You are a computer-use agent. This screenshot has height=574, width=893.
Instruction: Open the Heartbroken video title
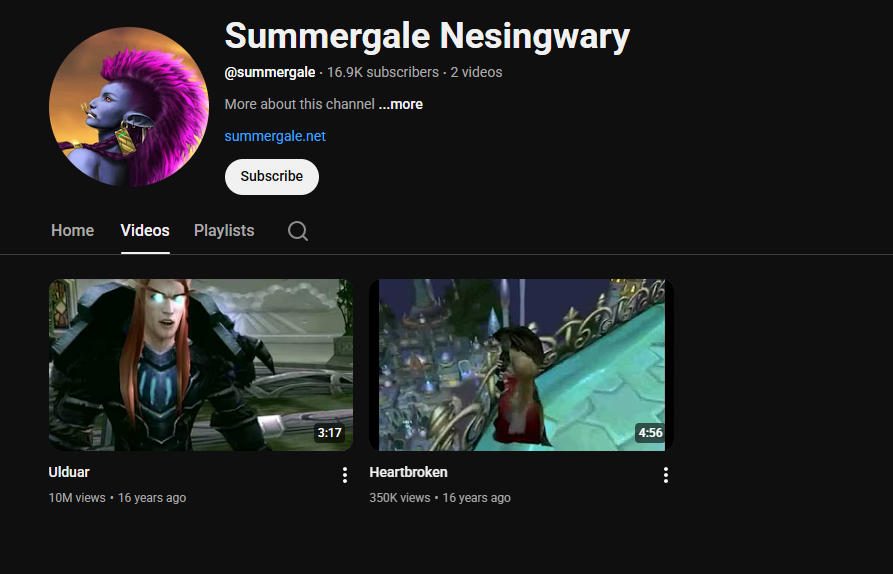[x=408, y=472]
